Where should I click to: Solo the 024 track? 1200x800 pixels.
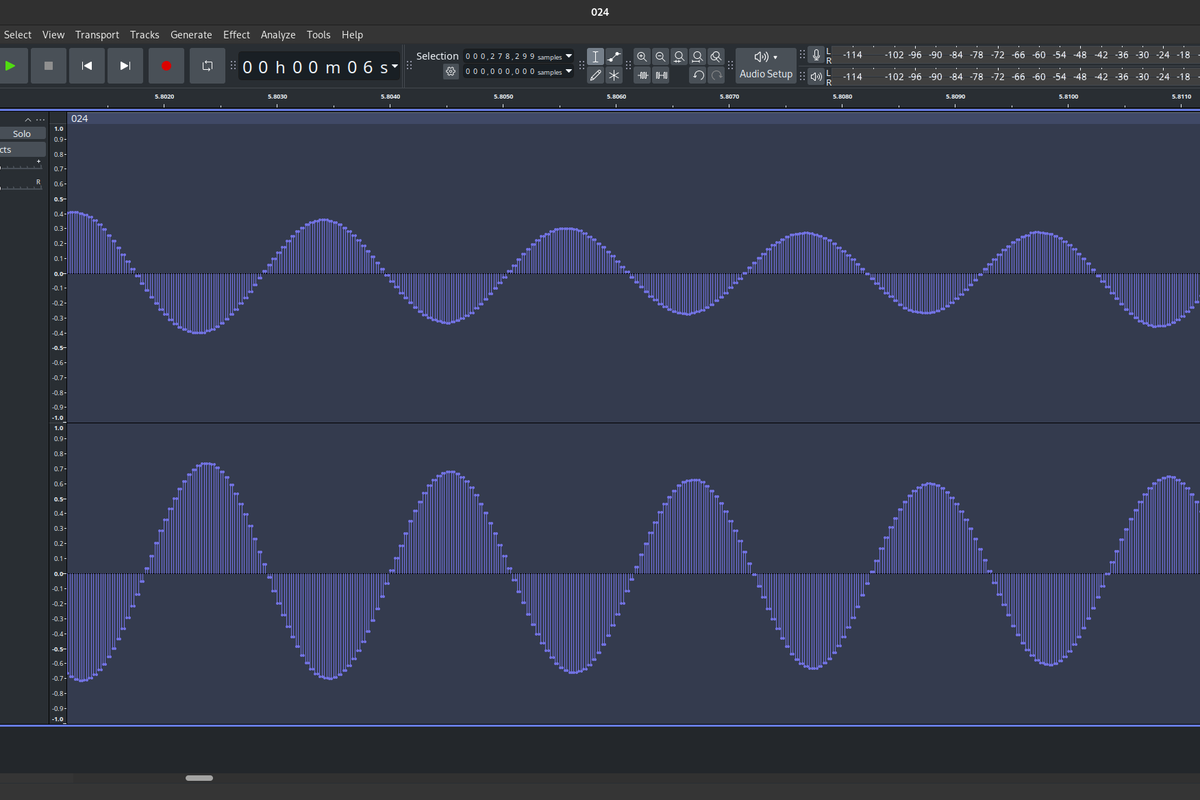(x=20, y=133)
